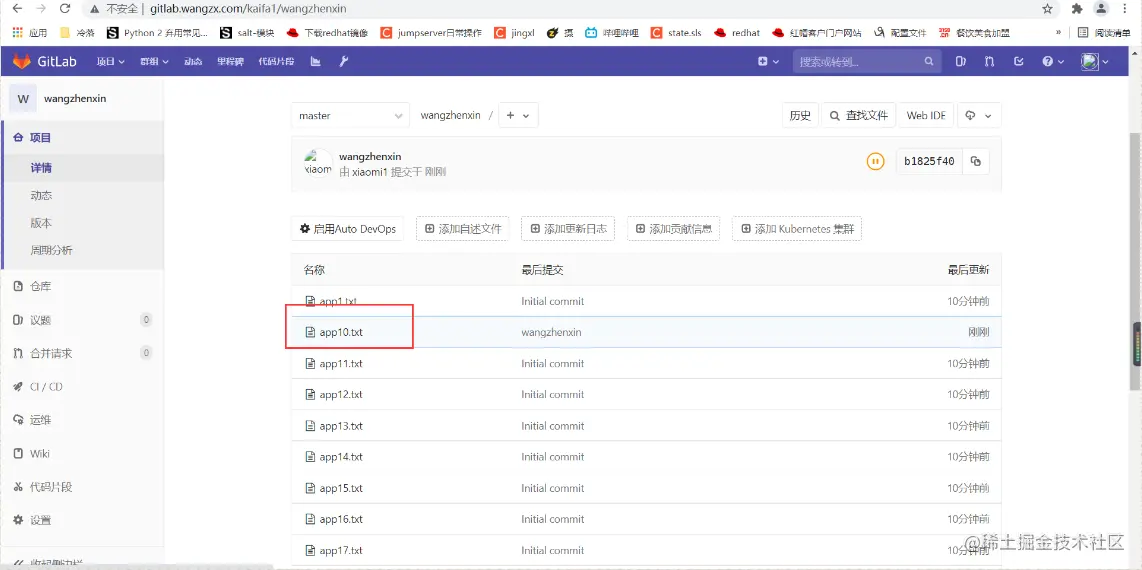Open the new item plus menu in navbar
The height and width of the screenshot is (570, 1142).
[768, 62]
